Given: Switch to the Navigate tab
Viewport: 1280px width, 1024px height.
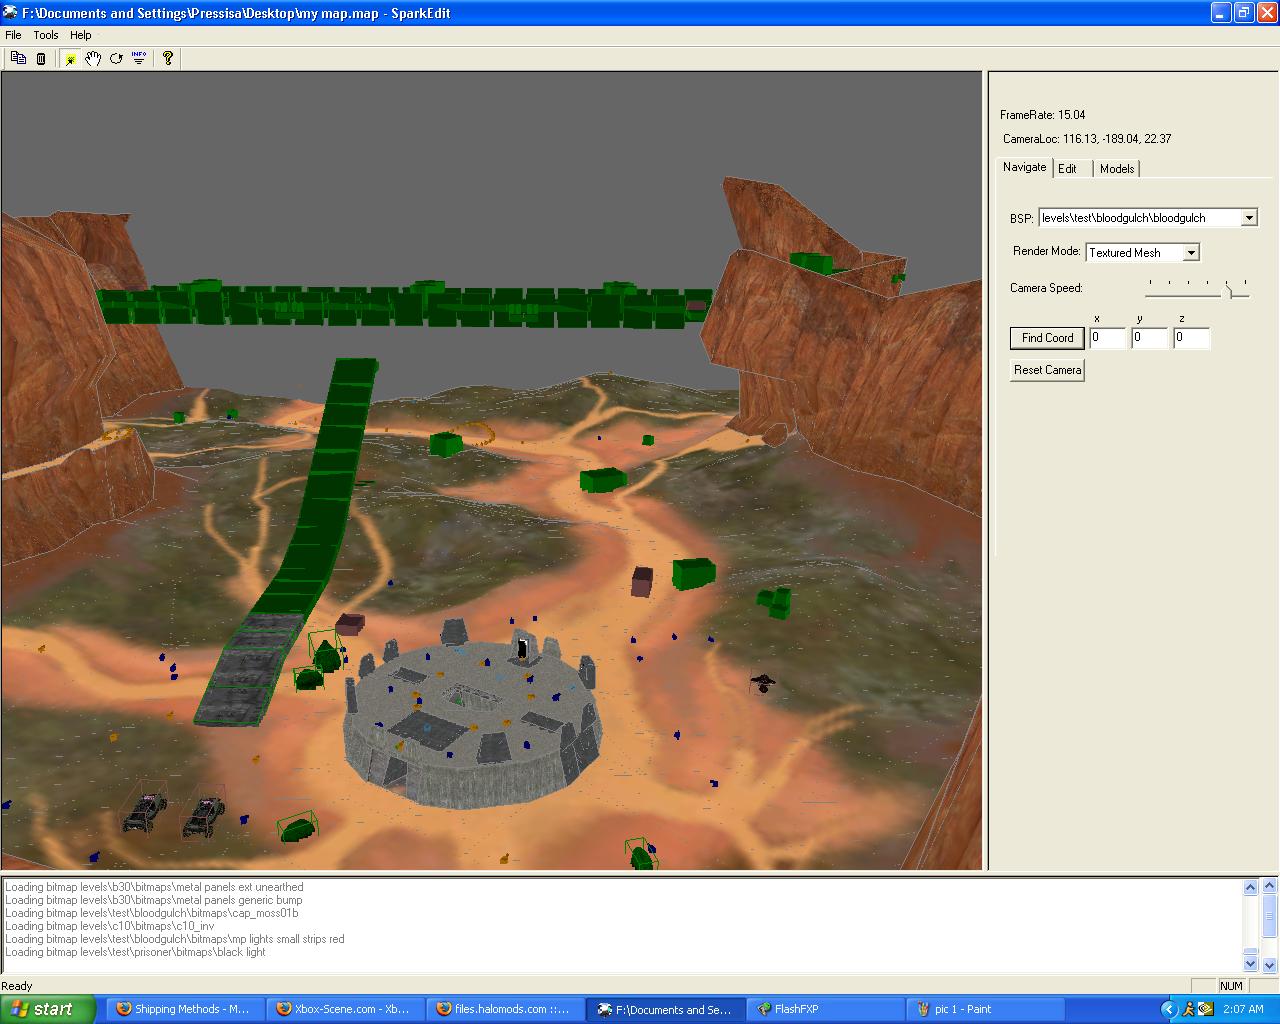Looking at the screenshot, I should click(1025, 167).
